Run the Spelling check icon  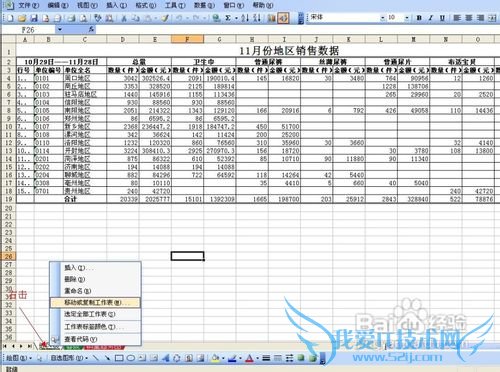click(x=98, y=18)
